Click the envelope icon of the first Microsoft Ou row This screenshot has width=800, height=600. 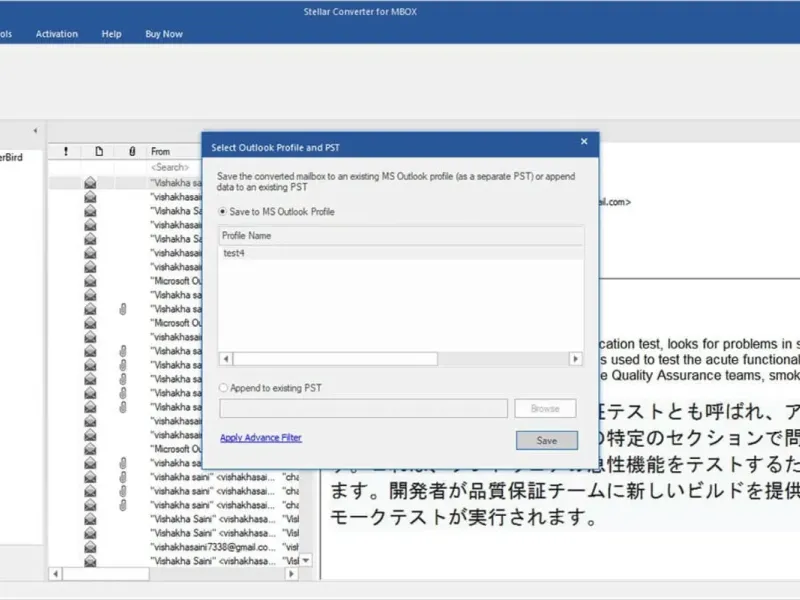[x=90, y=281]
